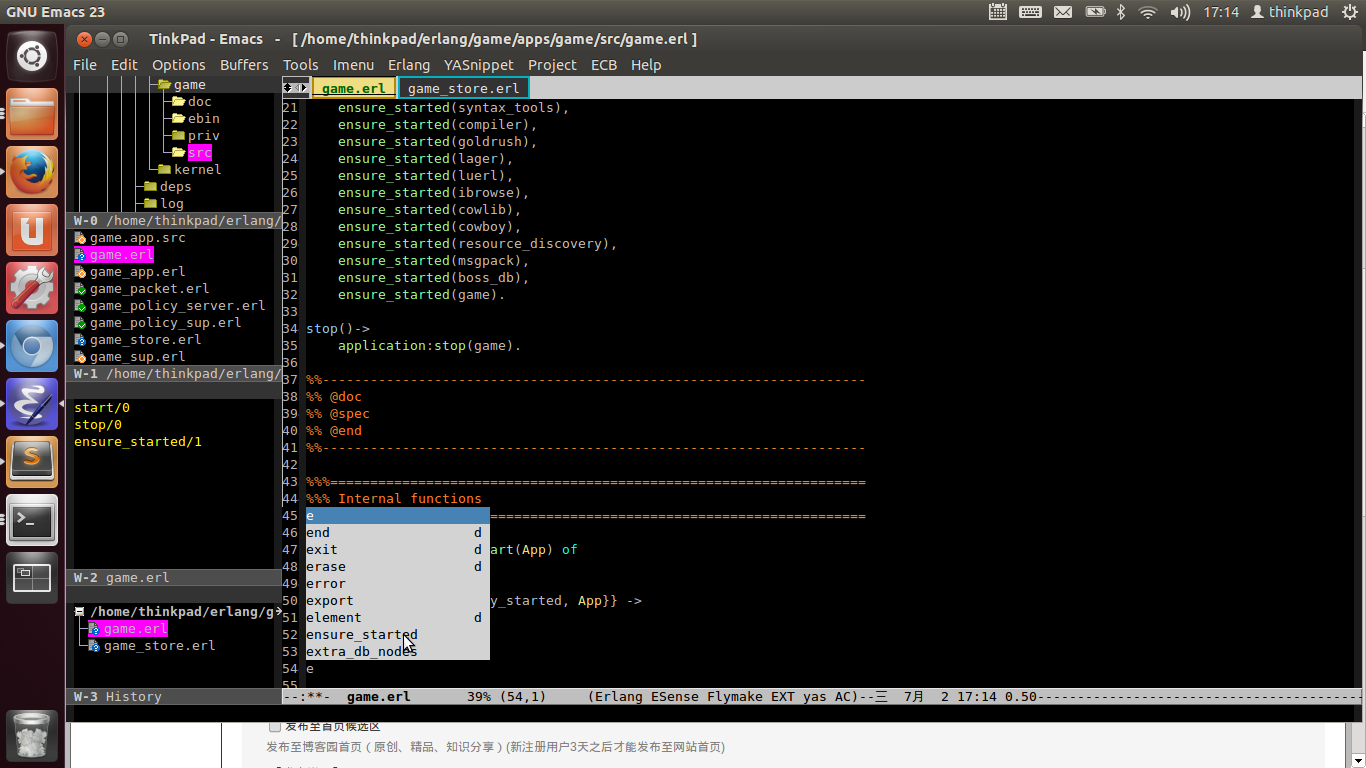This screenshot has width=1366, height=768.
Task: Open the Options menu
Action: pyautogui.click(x=179, y=65)
